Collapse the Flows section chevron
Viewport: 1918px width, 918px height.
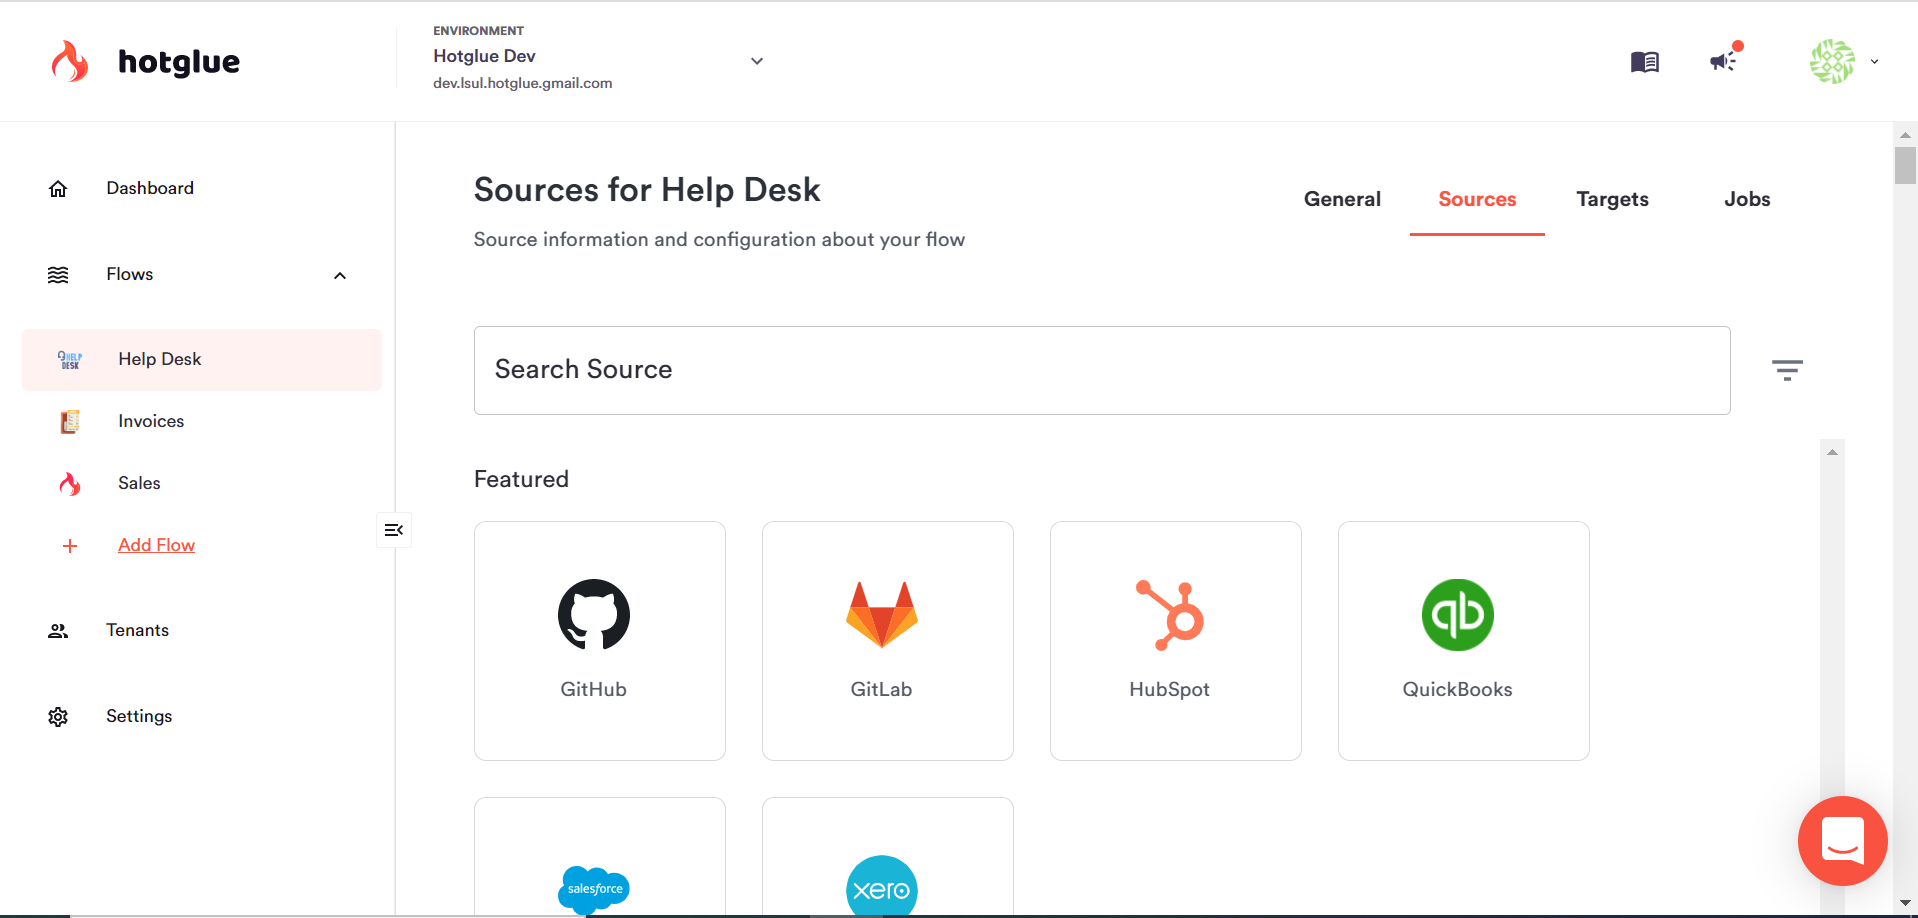tap(340, 275)
